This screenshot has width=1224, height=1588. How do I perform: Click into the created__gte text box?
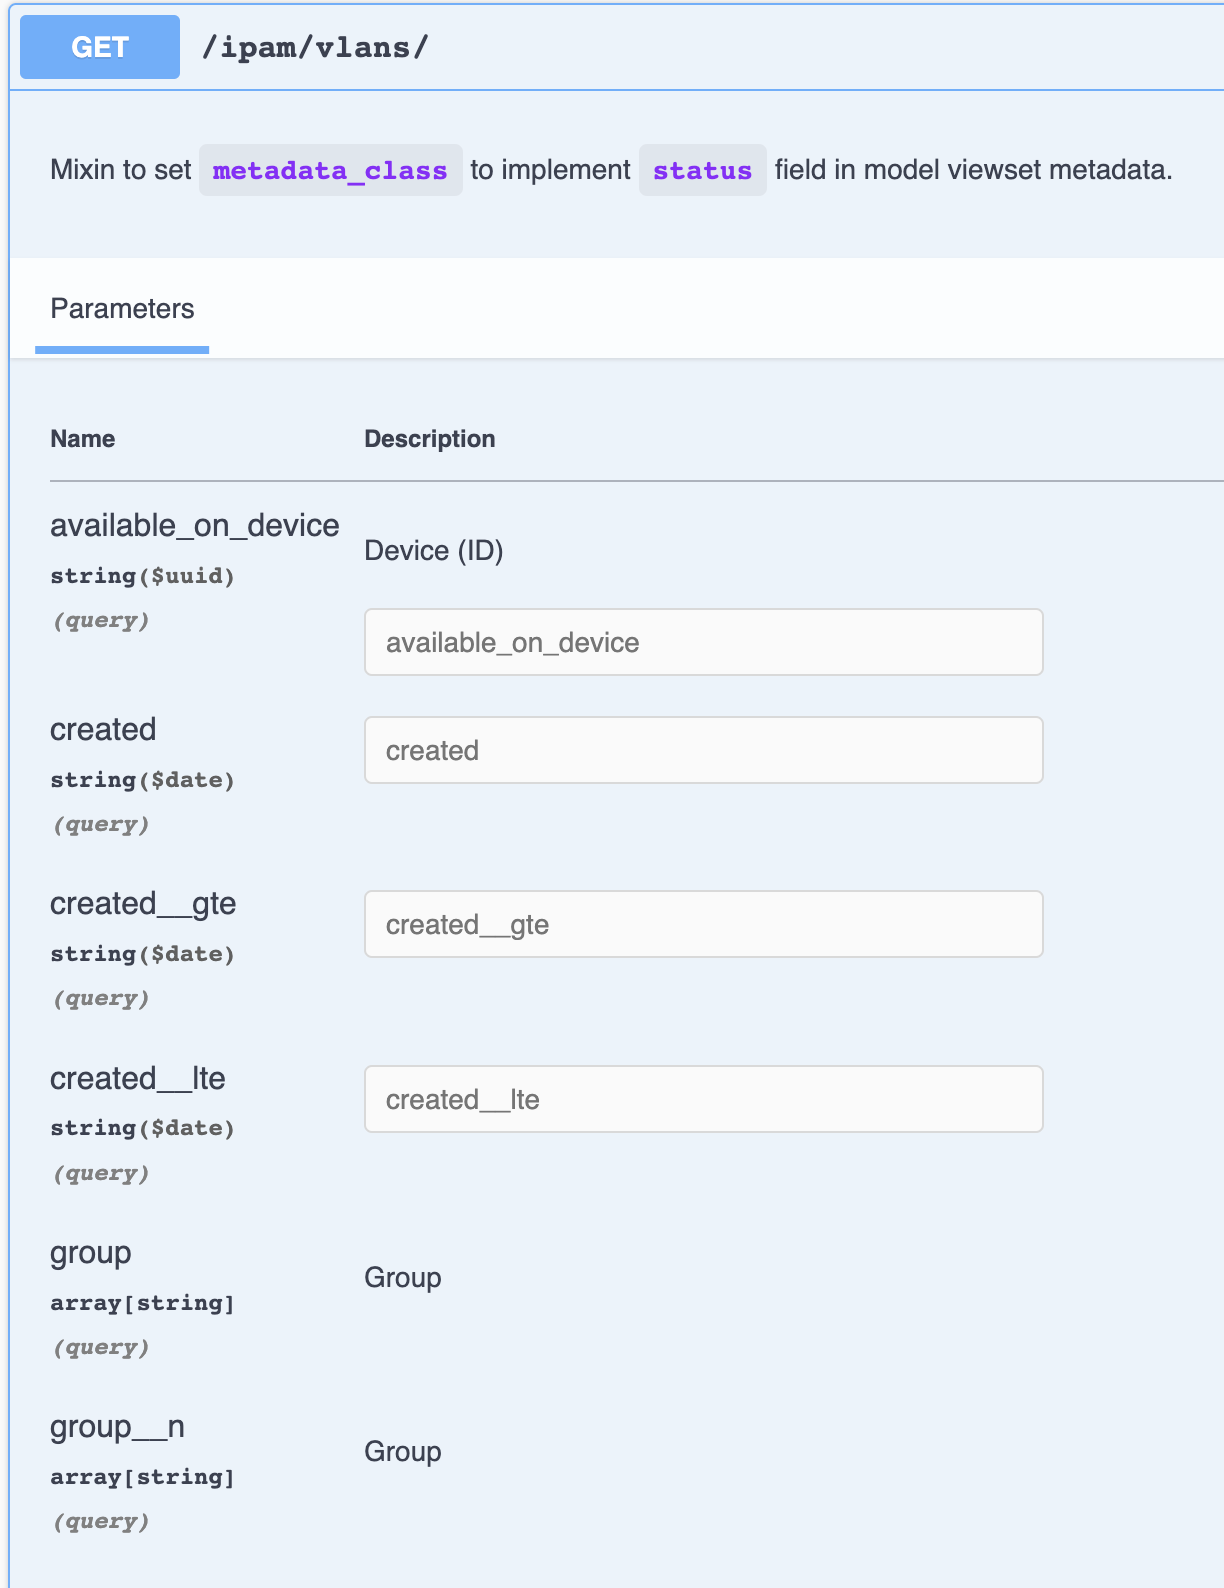(x=703, y=924)
